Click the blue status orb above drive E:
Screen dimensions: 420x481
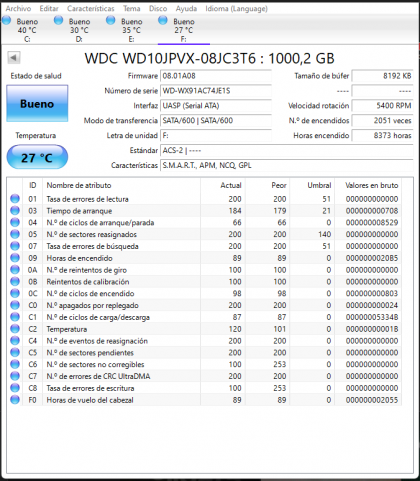pyautogui.click(x=111, y=20)
